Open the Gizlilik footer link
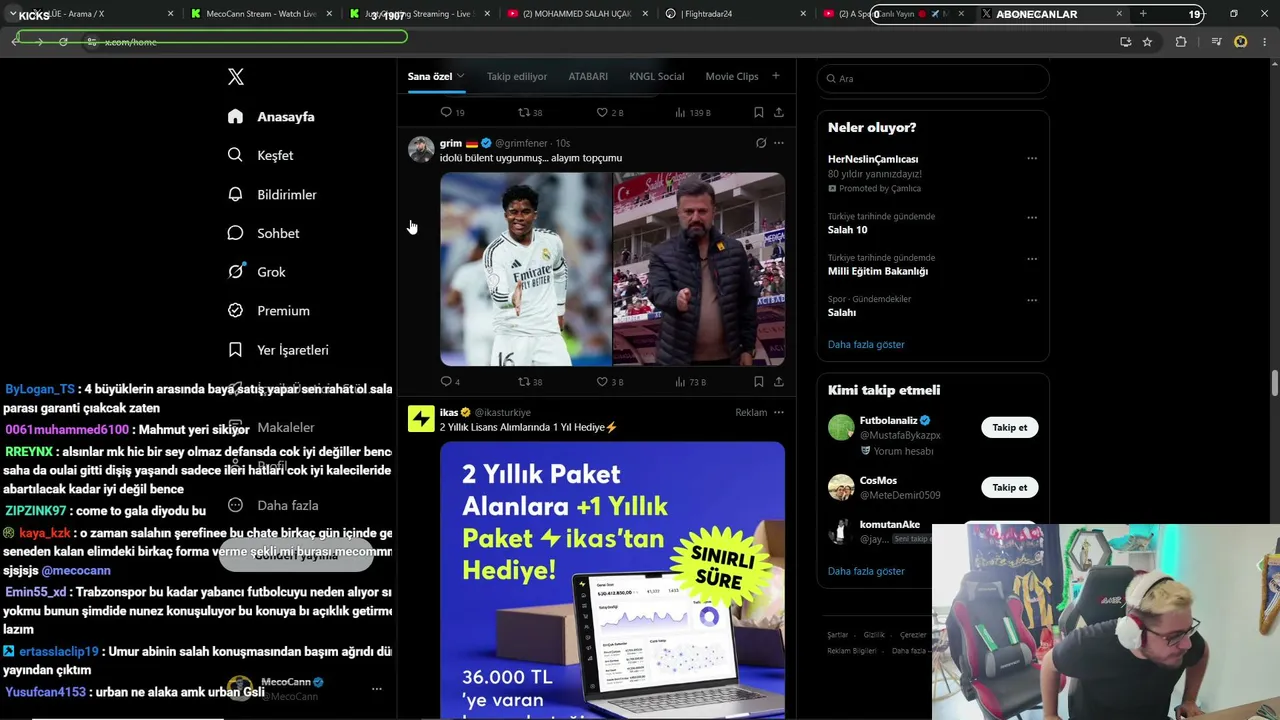Viewport: 1280px width, 720px height. click(874, 635)
